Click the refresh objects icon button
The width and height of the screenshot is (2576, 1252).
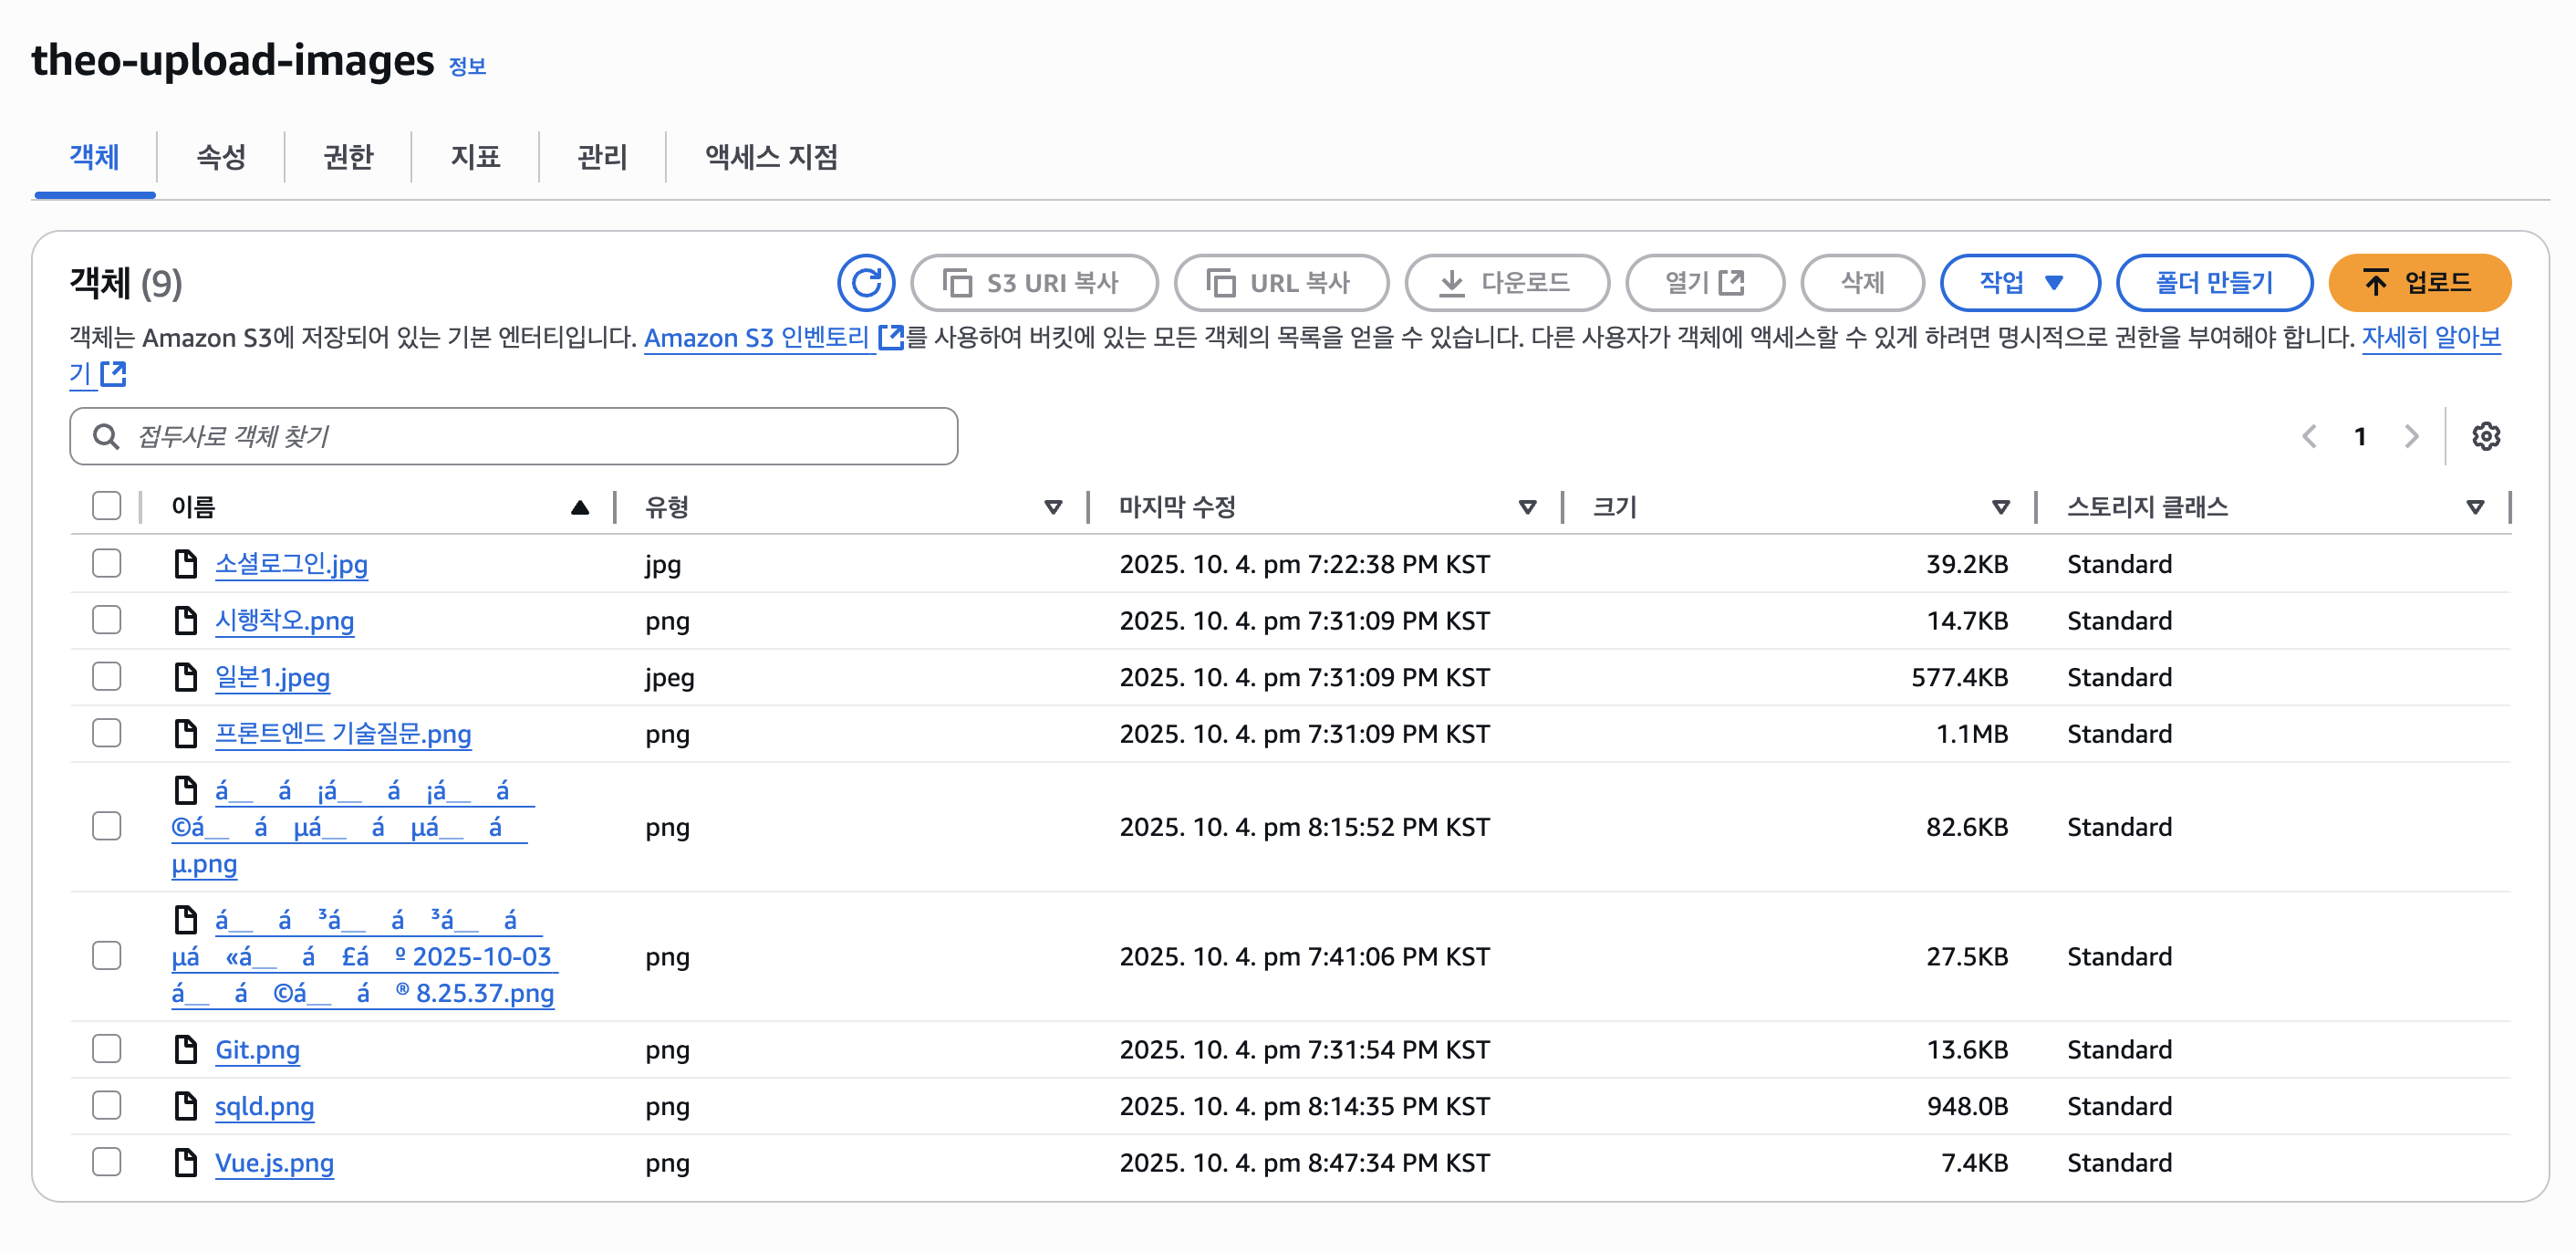865,283
